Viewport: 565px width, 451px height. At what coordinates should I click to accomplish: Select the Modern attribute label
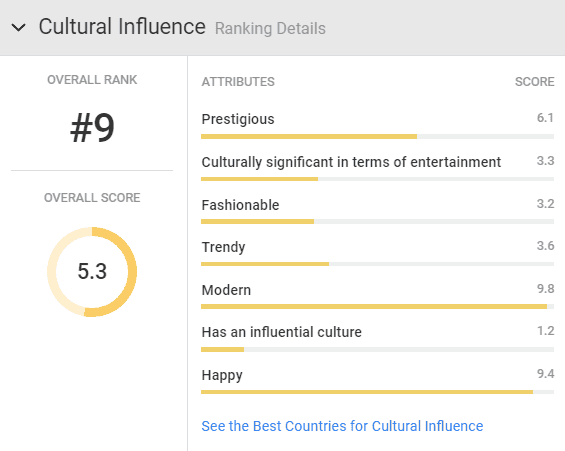(x=226, y=290)
